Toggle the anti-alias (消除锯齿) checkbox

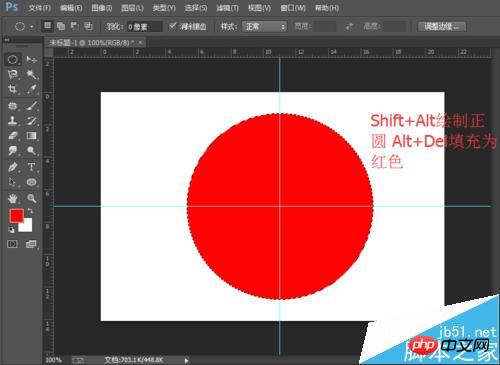click(172, 26)
